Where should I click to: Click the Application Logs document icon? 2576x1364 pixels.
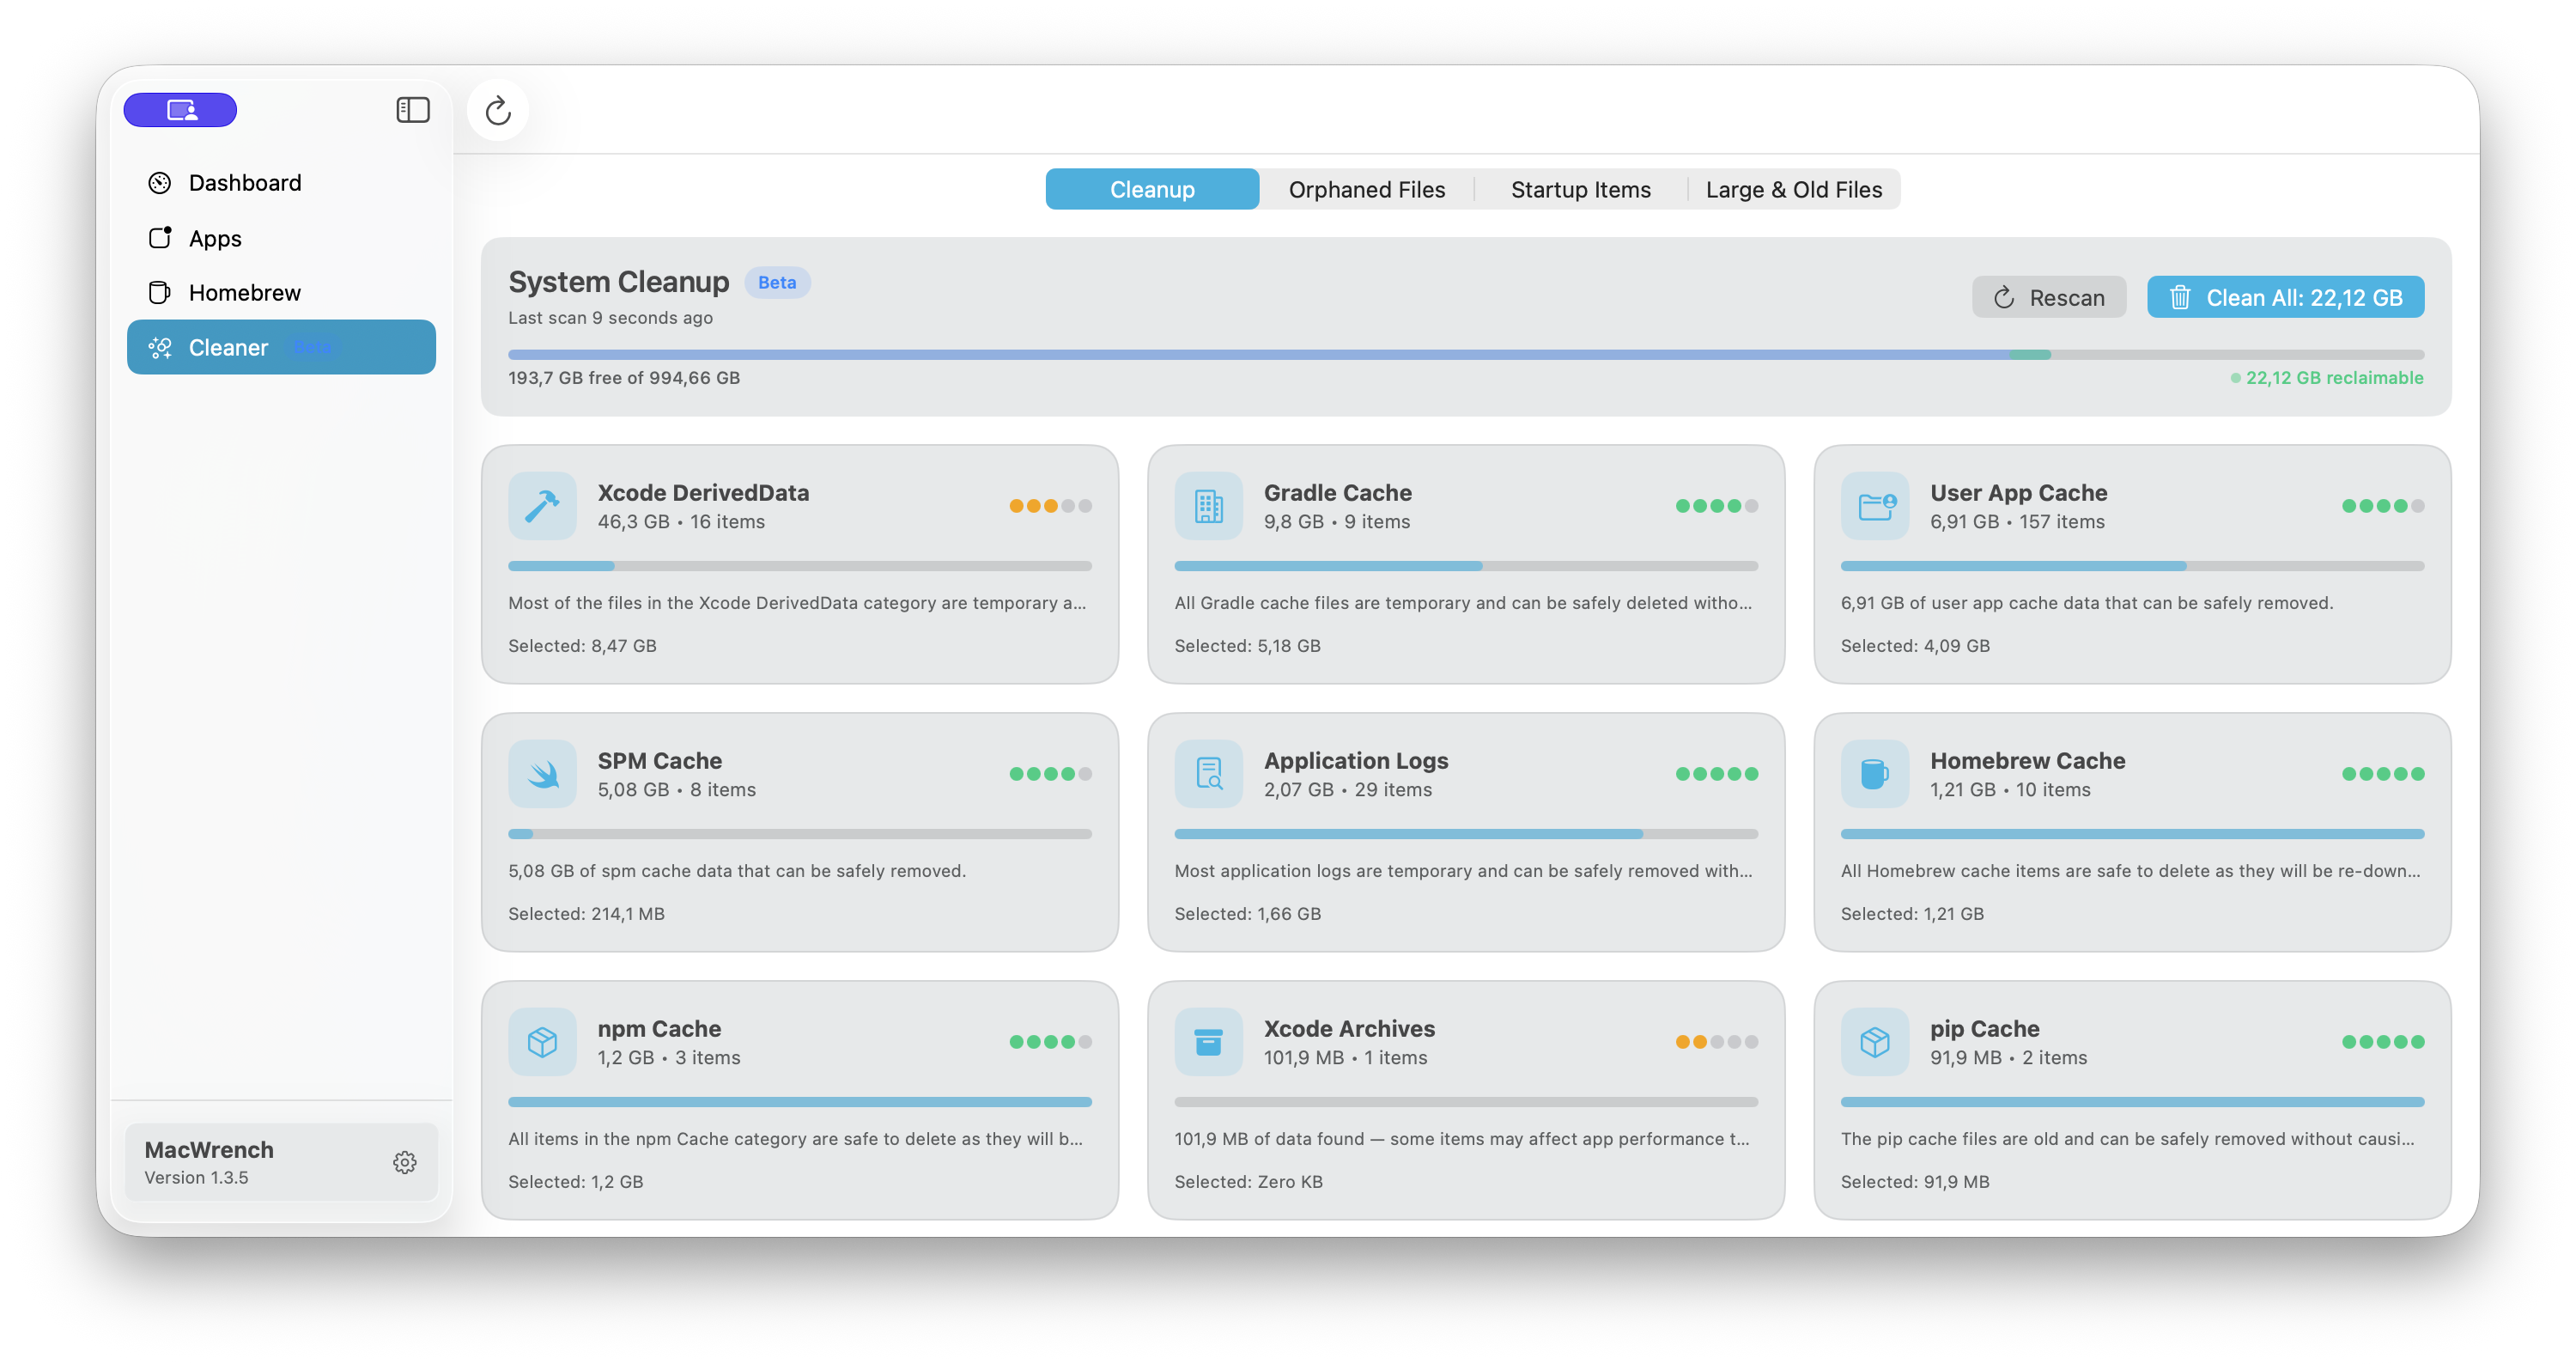(1208, 774)
